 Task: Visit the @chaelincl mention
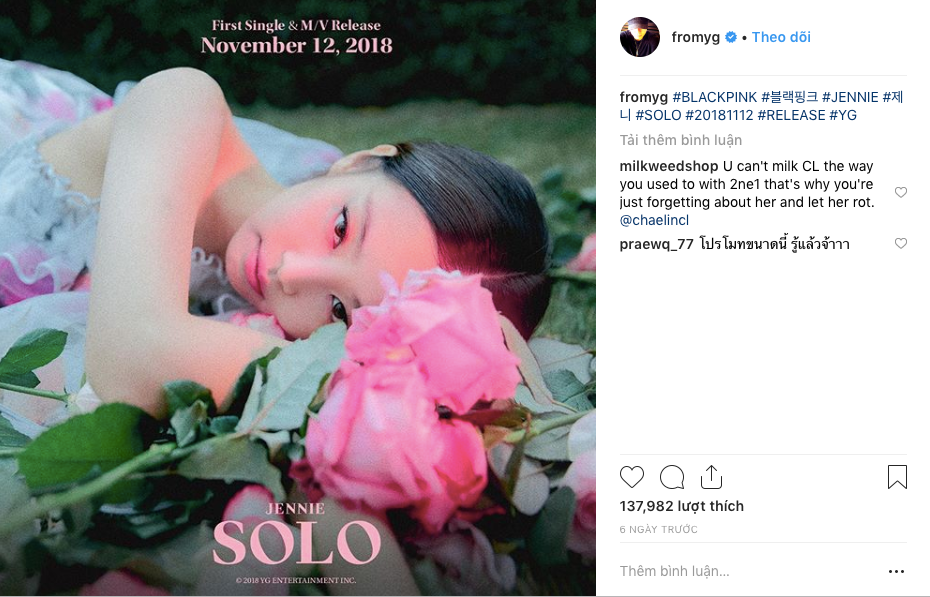[x=654, y=220]
